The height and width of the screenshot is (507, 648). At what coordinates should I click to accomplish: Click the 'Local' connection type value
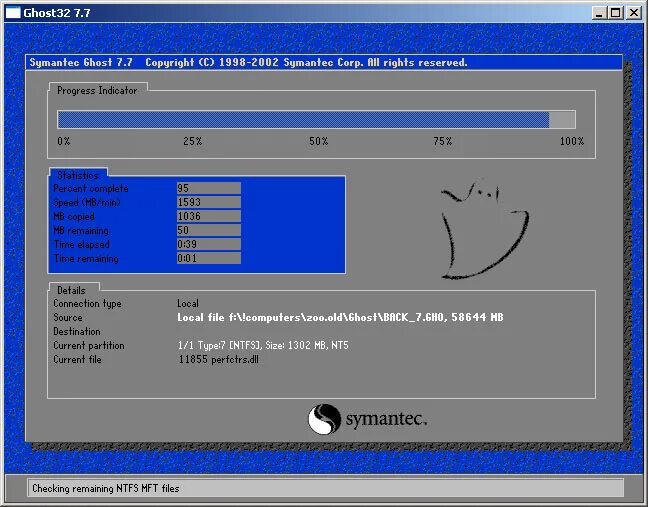coord(188,303)
